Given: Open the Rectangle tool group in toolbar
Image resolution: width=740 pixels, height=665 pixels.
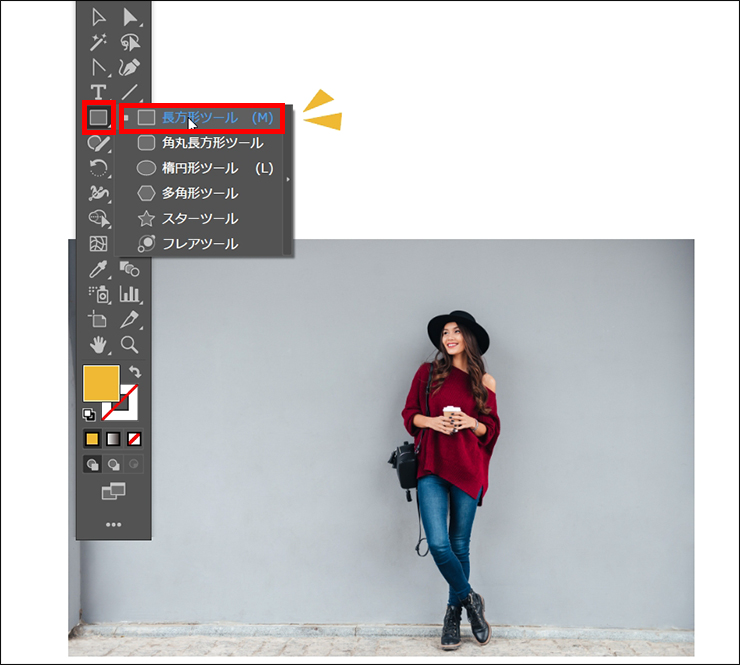Looking at the screenshot, I should click(98, 118).
